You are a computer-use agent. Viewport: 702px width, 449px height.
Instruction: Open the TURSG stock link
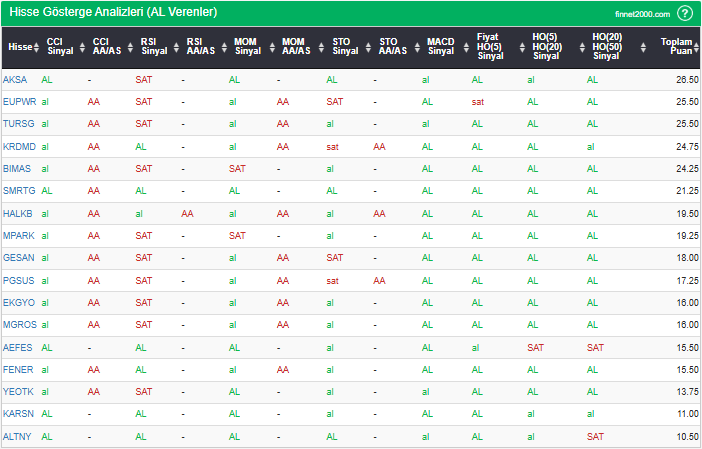18,124
